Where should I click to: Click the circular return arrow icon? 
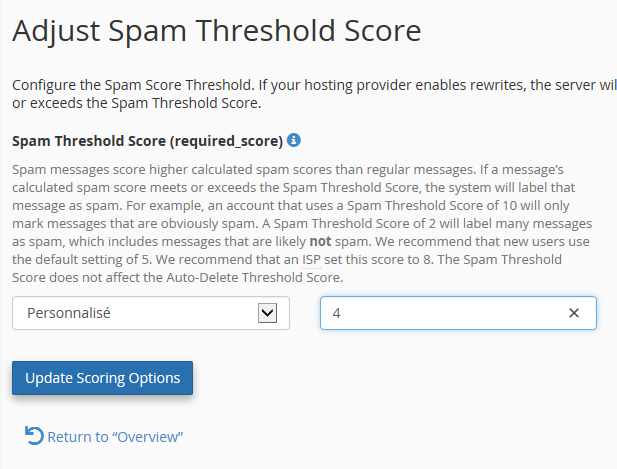[x=34, y=436]
